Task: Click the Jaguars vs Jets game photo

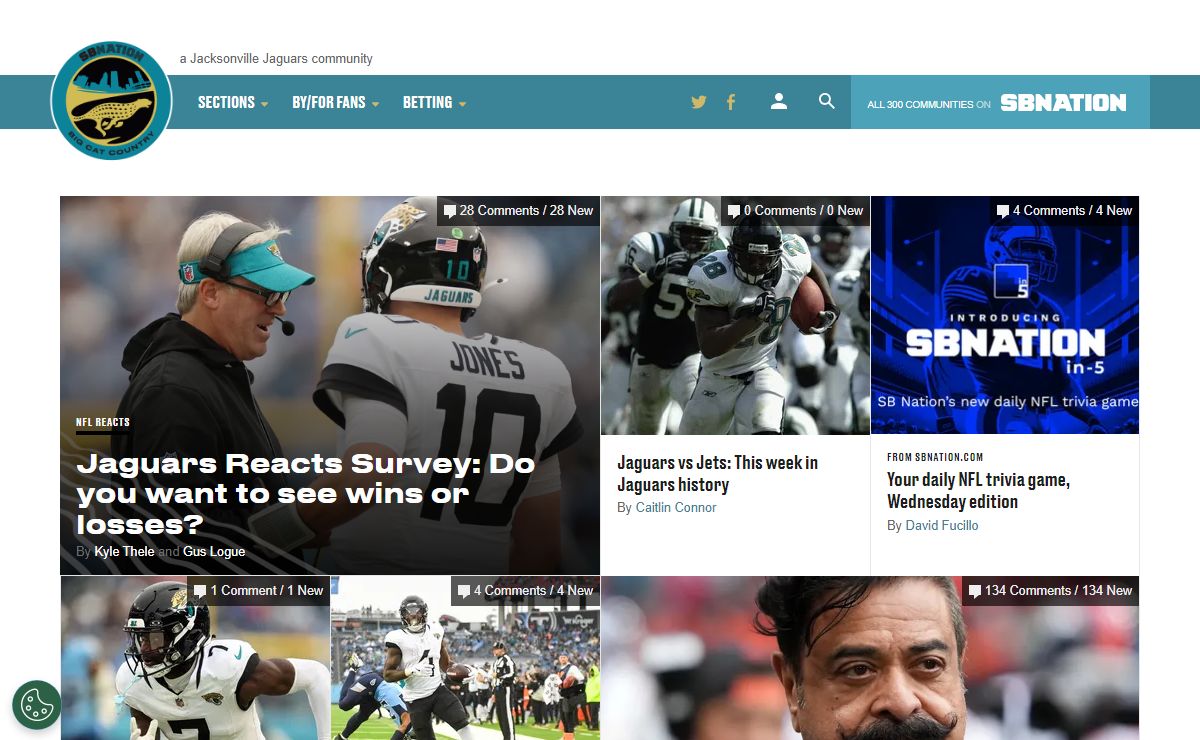Action: pyautogui.click(x=735, y=315)
